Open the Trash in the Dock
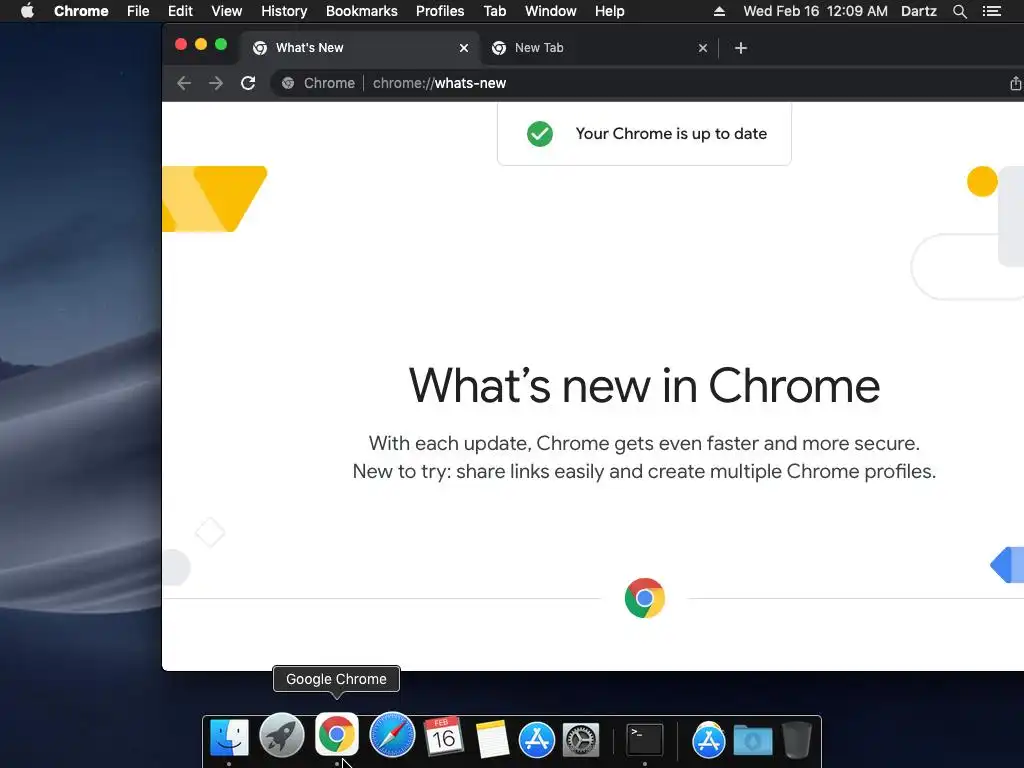The height and width of the screenshot is (768, 1024). point(797,739)
